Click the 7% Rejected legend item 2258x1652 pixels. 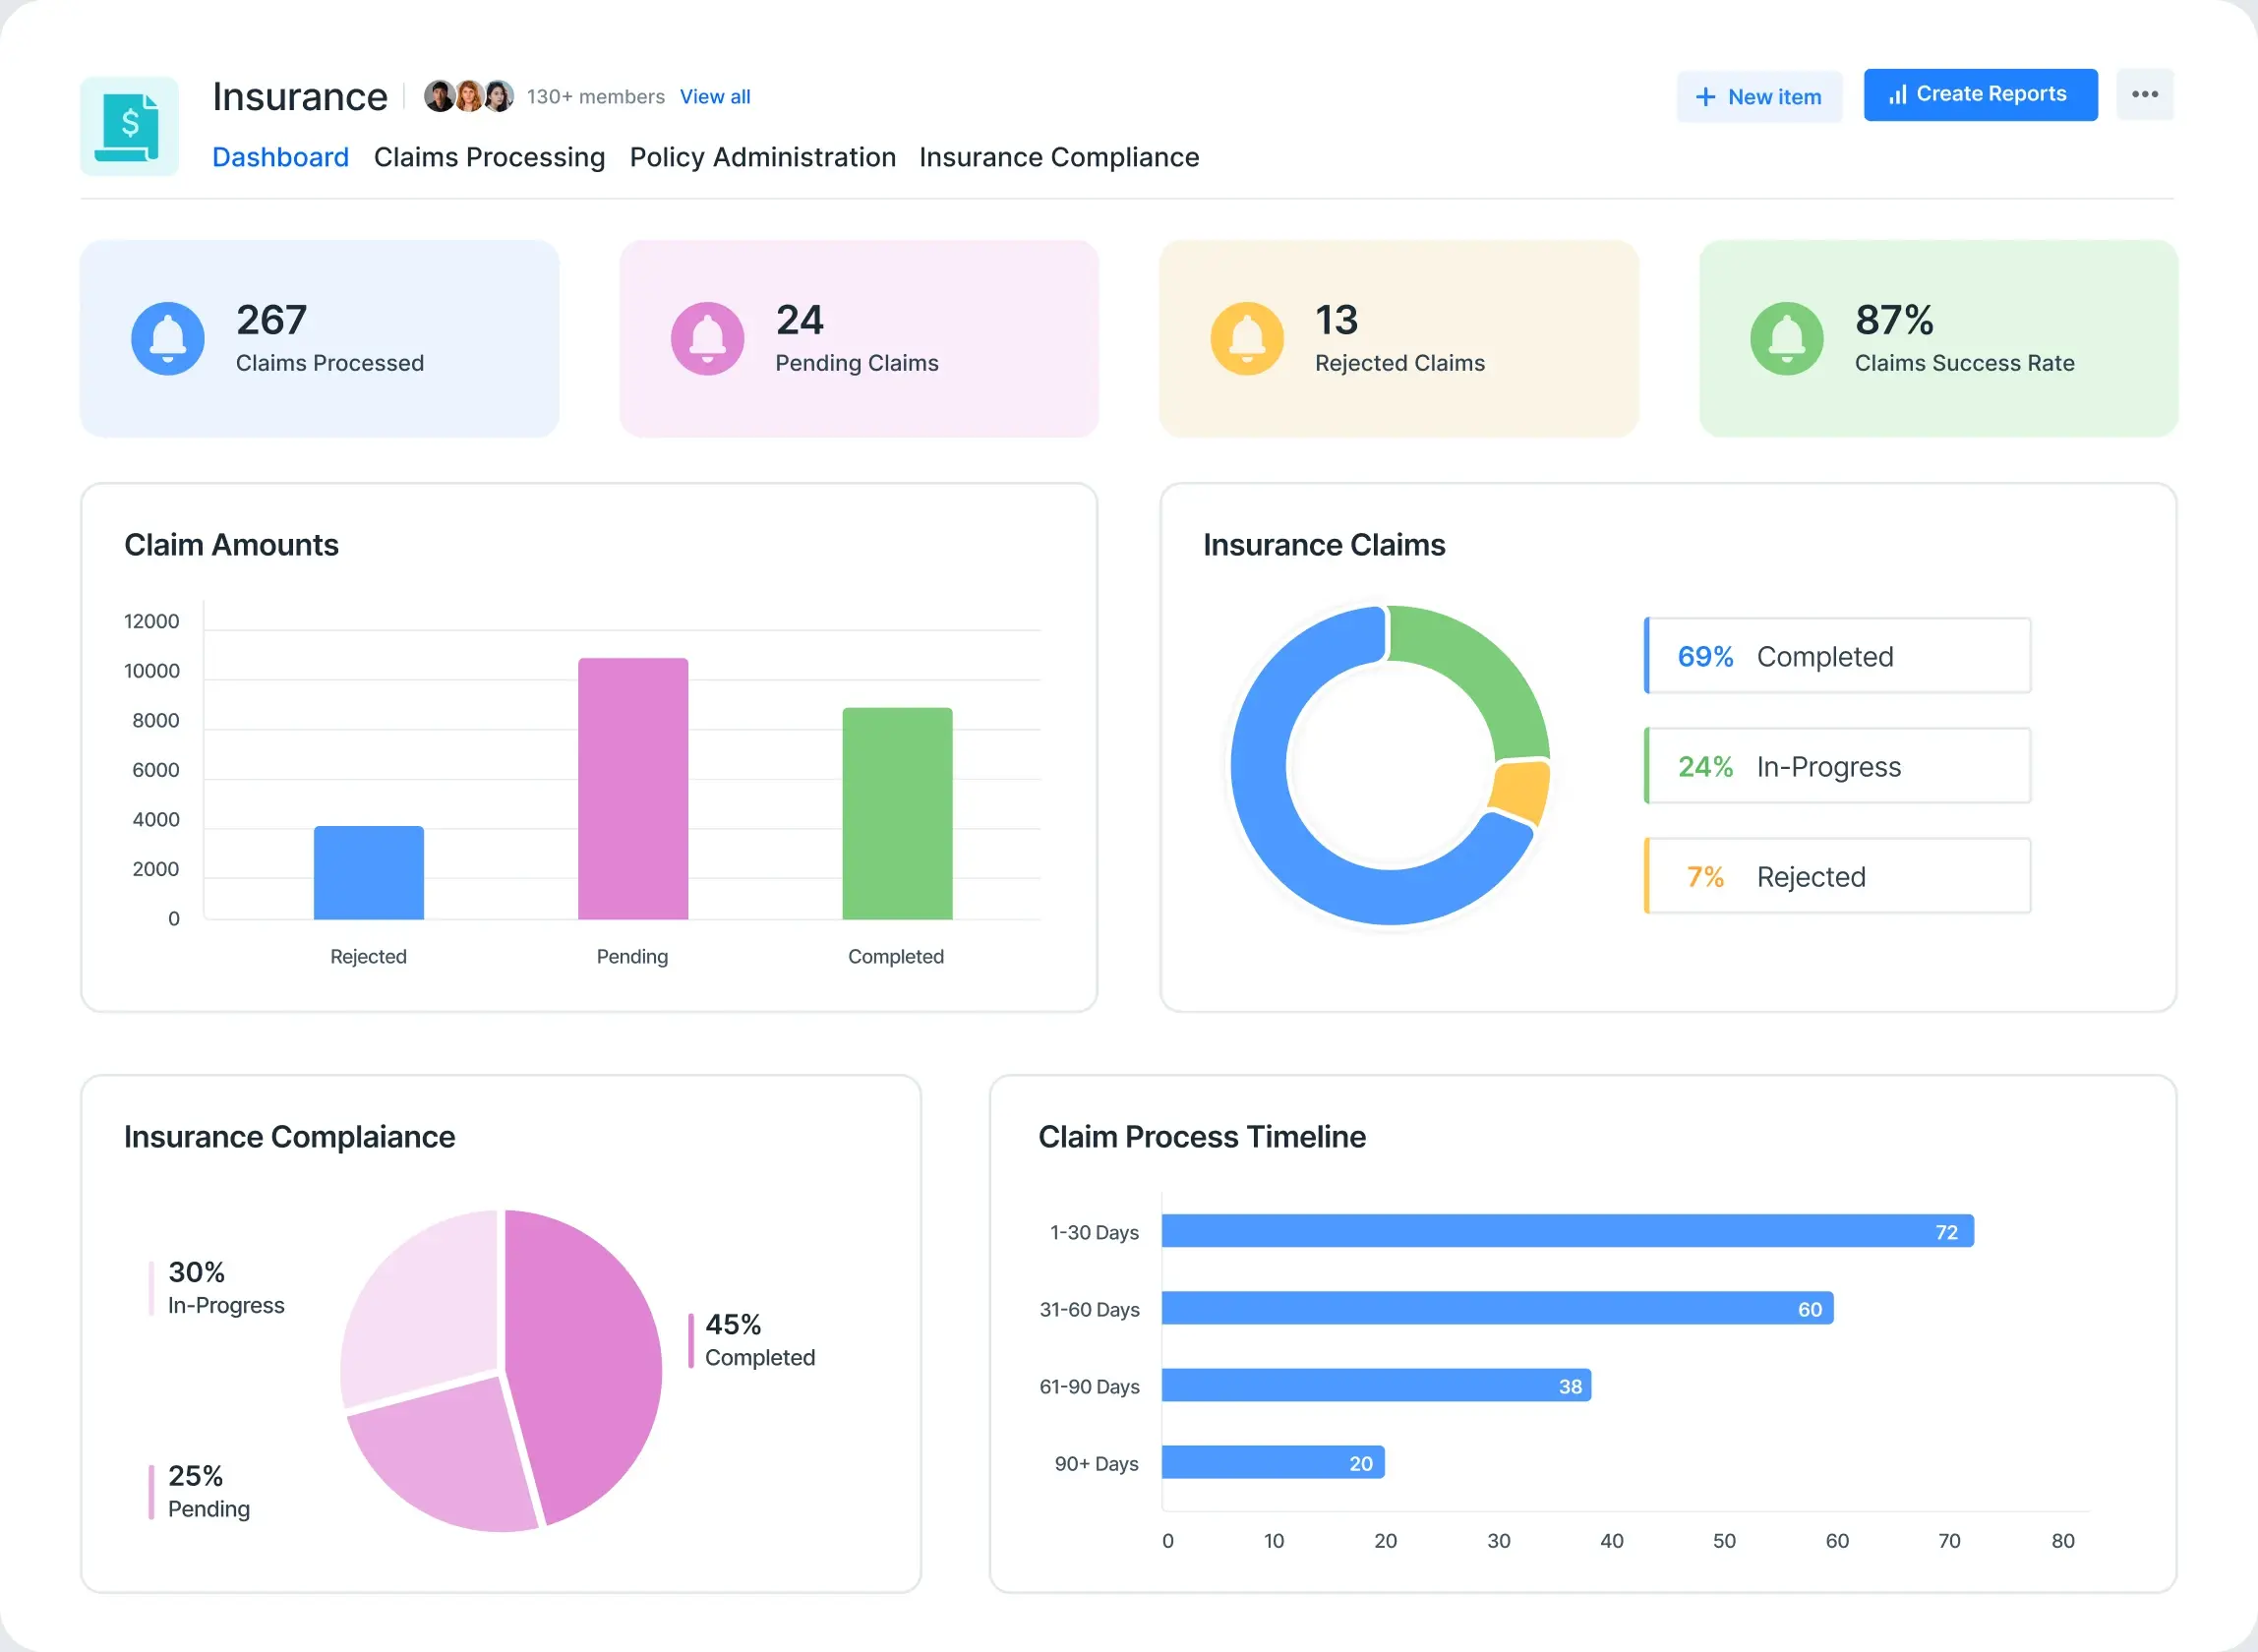coord(1837,876)
